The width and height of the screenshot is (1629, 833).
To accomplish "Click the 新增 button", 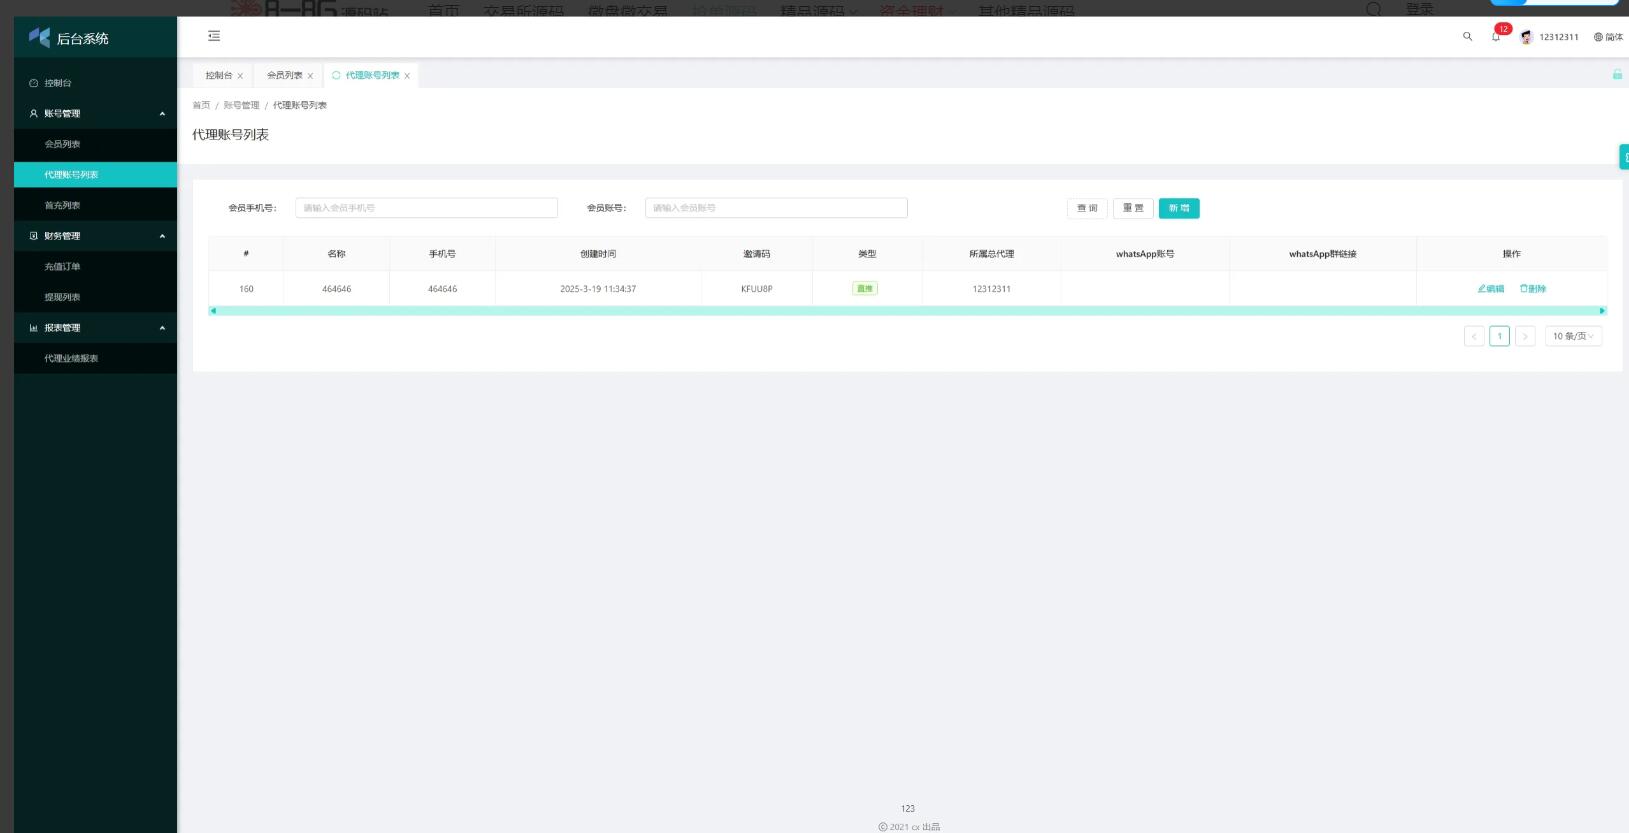I will point(1179,208).
